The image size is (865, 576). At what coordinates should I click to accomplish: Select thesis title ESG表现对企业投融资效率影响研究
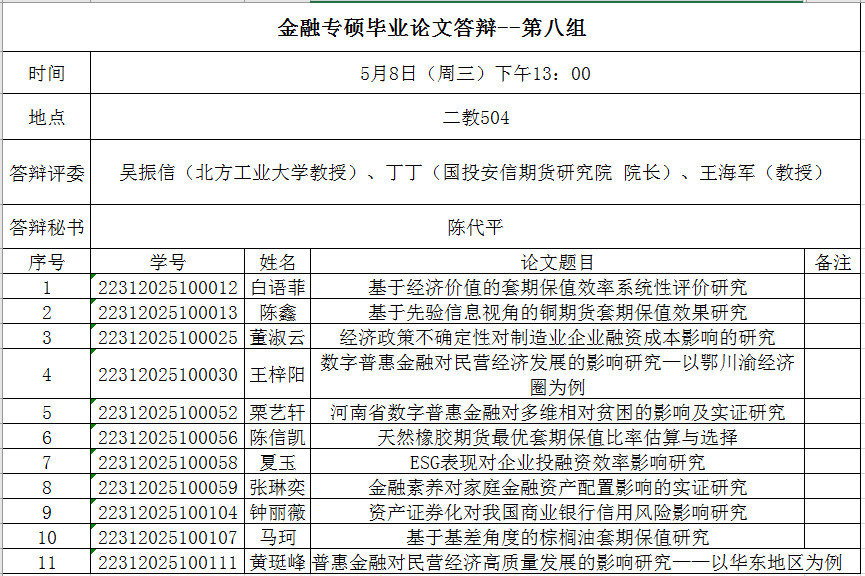[557, 462]
